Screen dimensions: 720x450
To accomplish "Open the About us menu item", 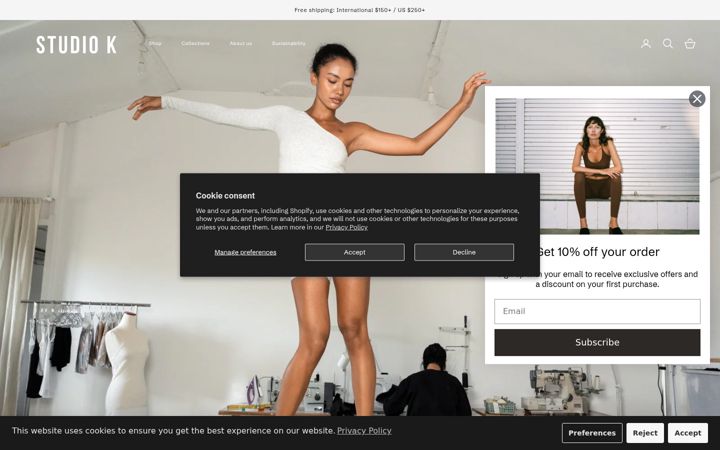I will click(x=241, y=44).
